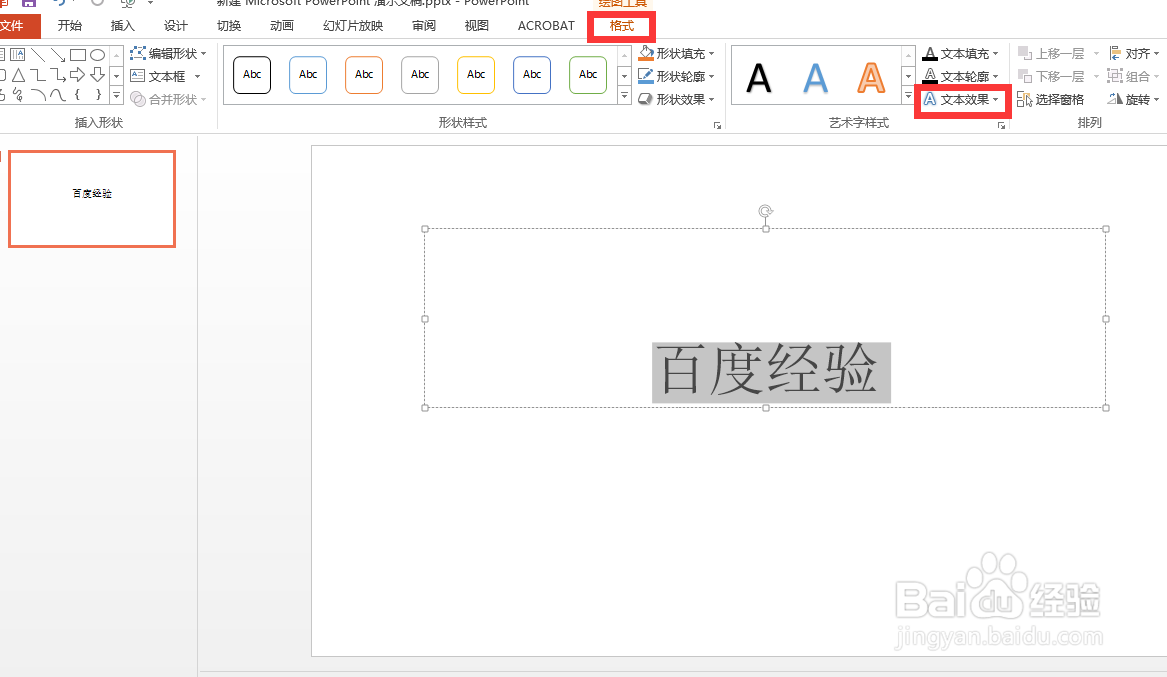Screen dimensions: 1167x677
Task: Open Text Effects (文本效果) dropdown
Action: 962,100
